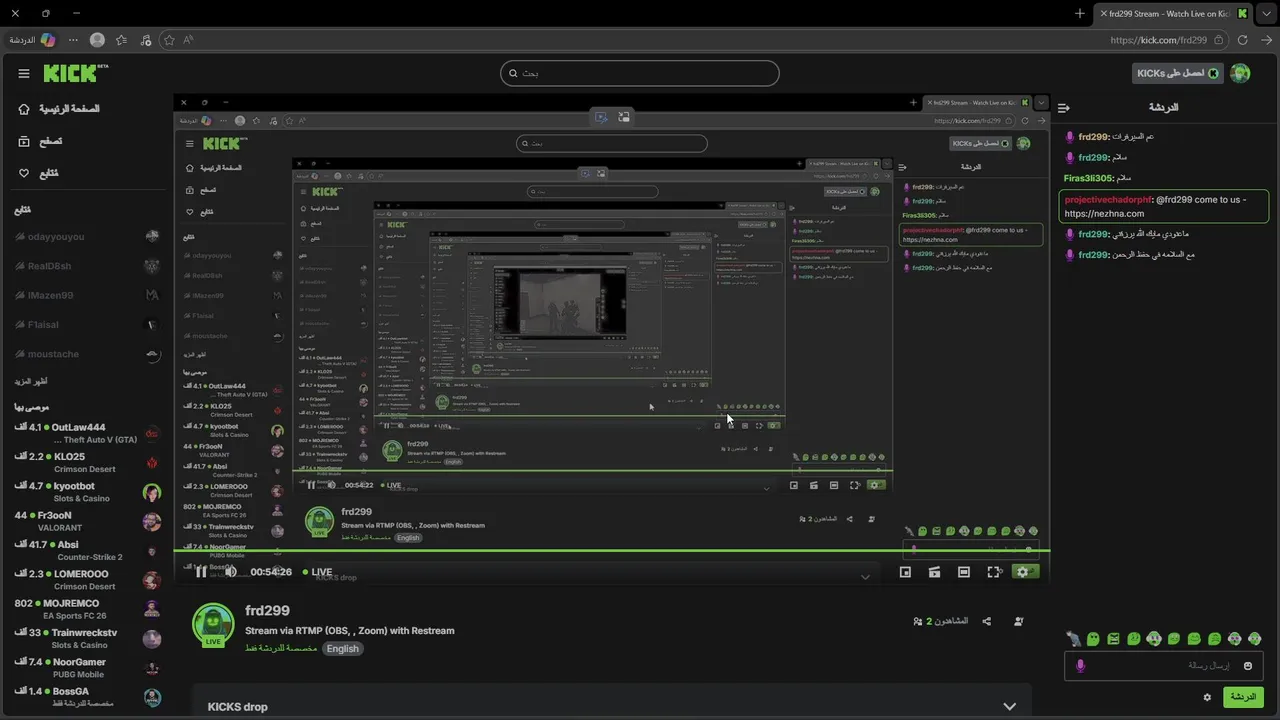Open kyootbot recommended channel
1280x720 pixels.
click(x=85, y=492)
